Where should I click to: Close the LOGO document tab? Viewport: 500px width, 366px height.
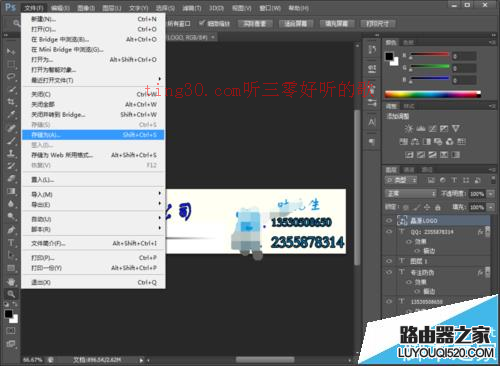pos(213,37)
